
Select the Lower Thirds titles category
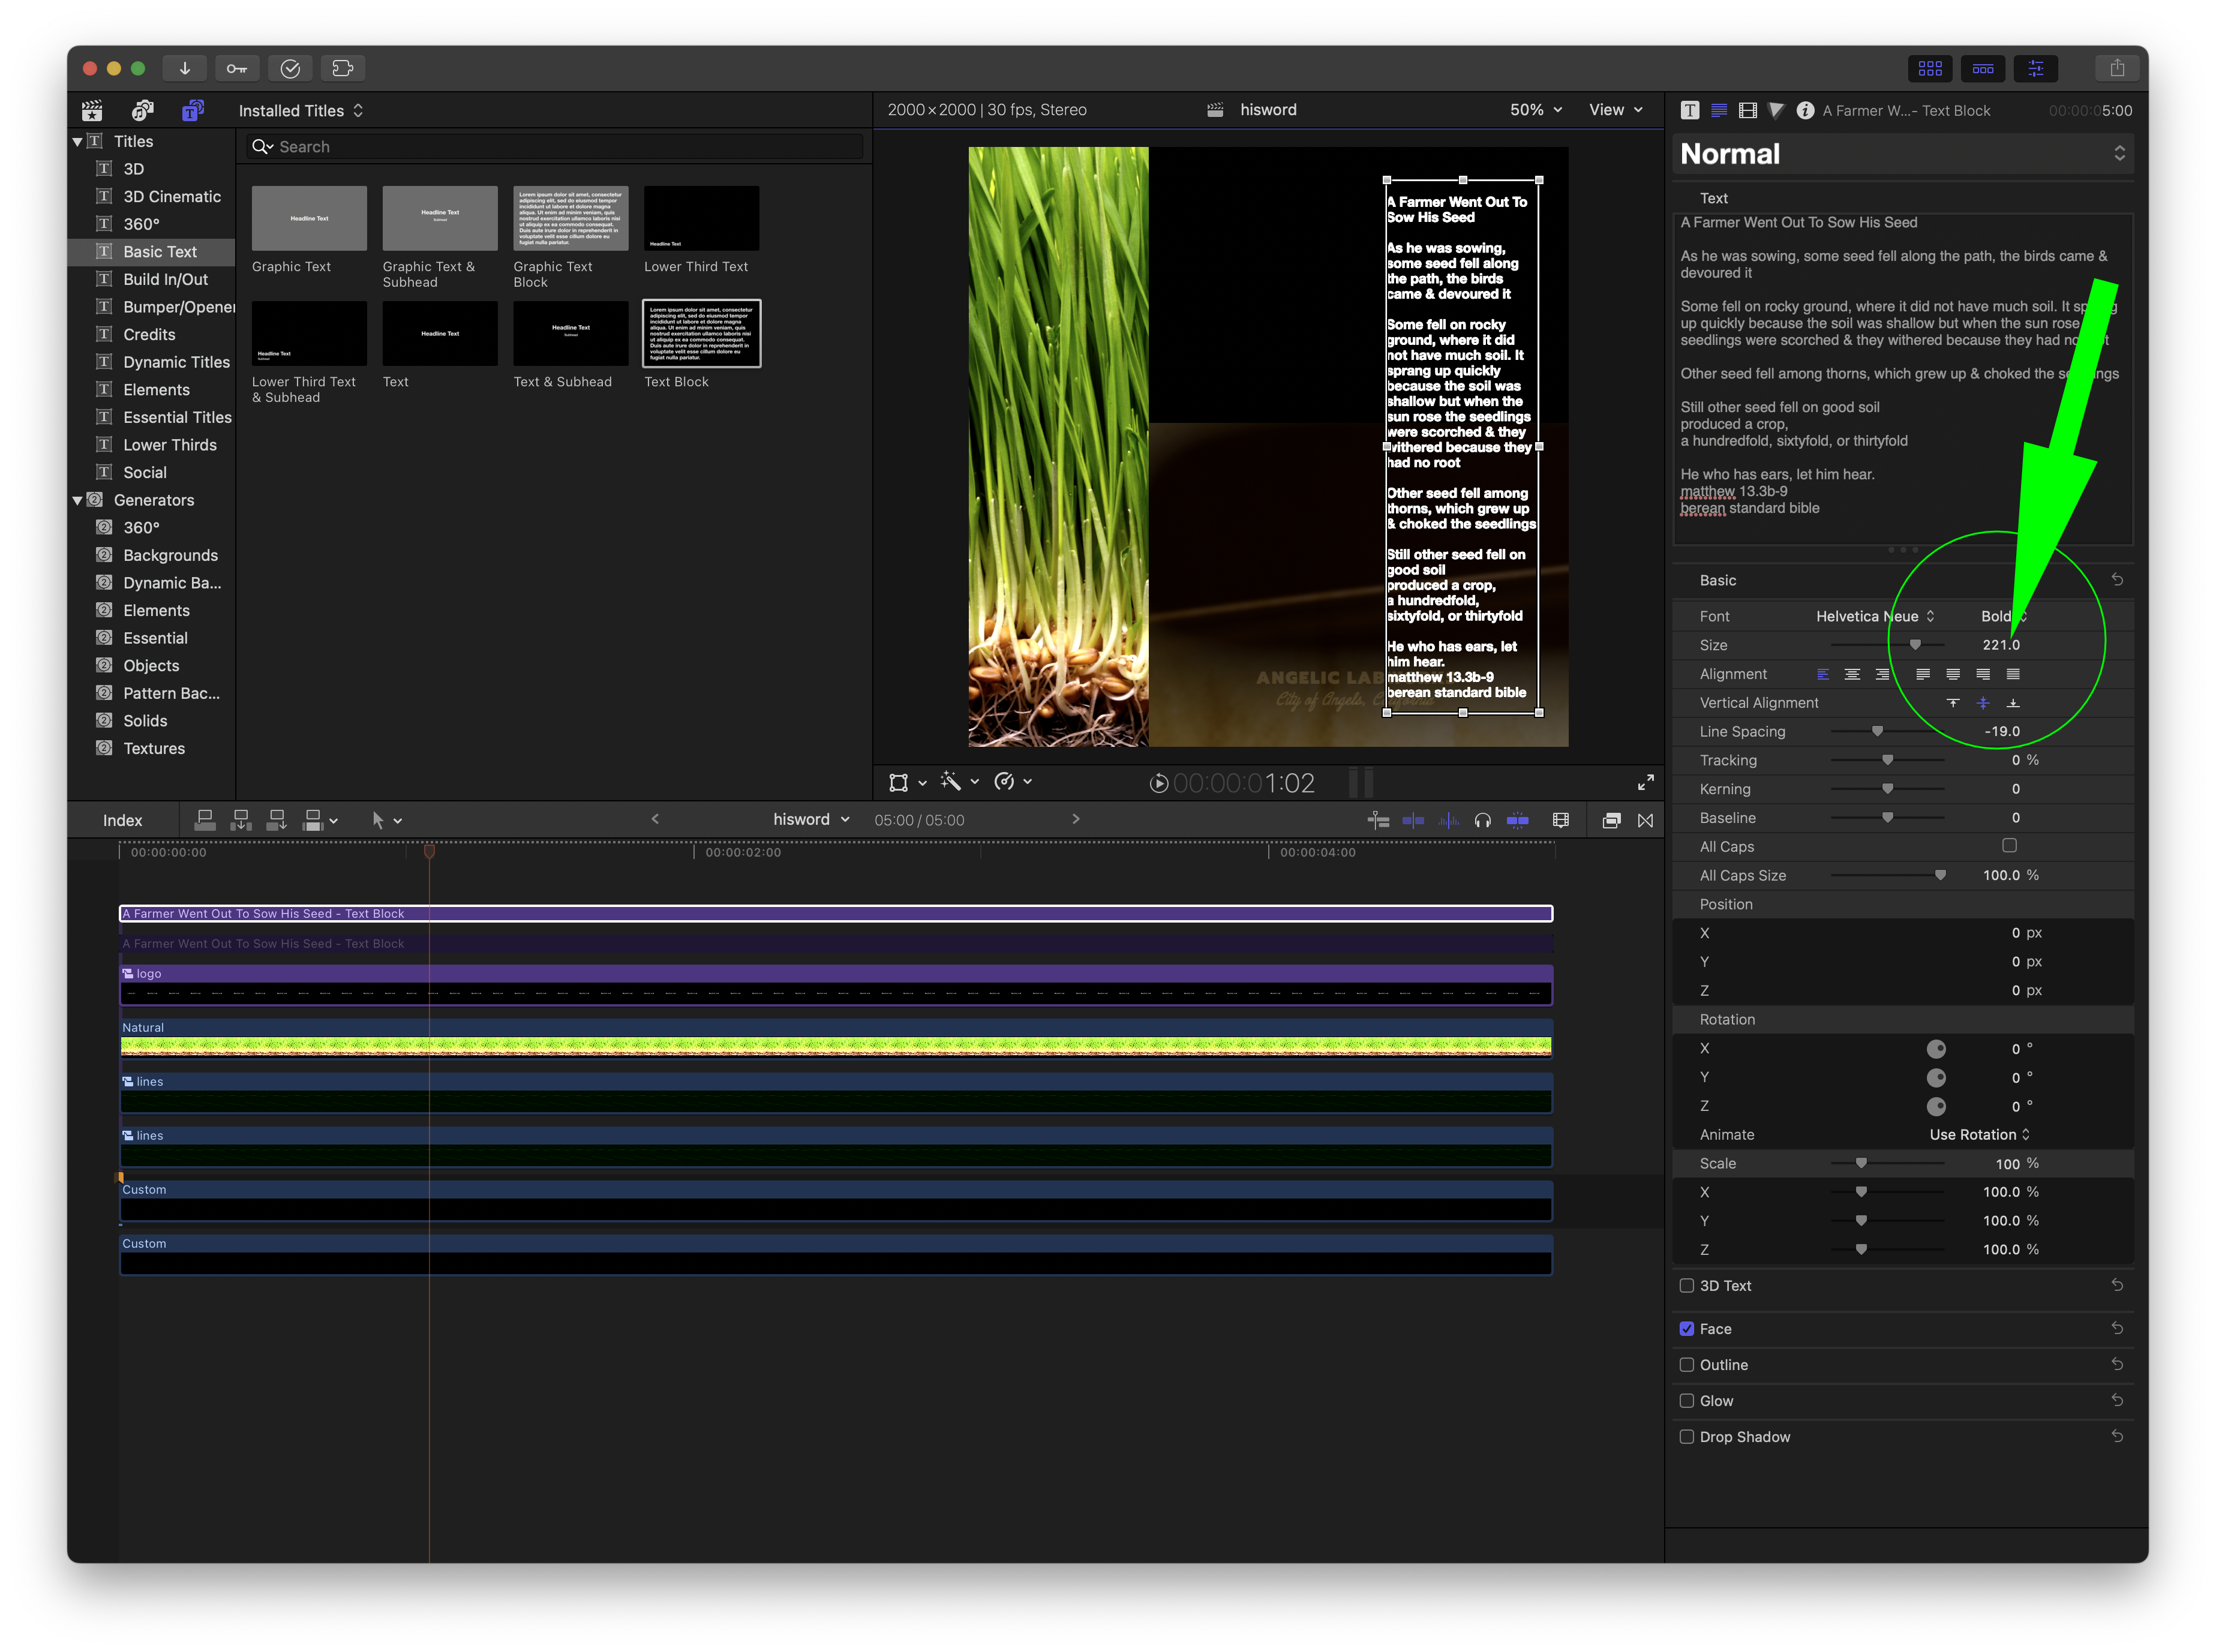tap(169, 445)
